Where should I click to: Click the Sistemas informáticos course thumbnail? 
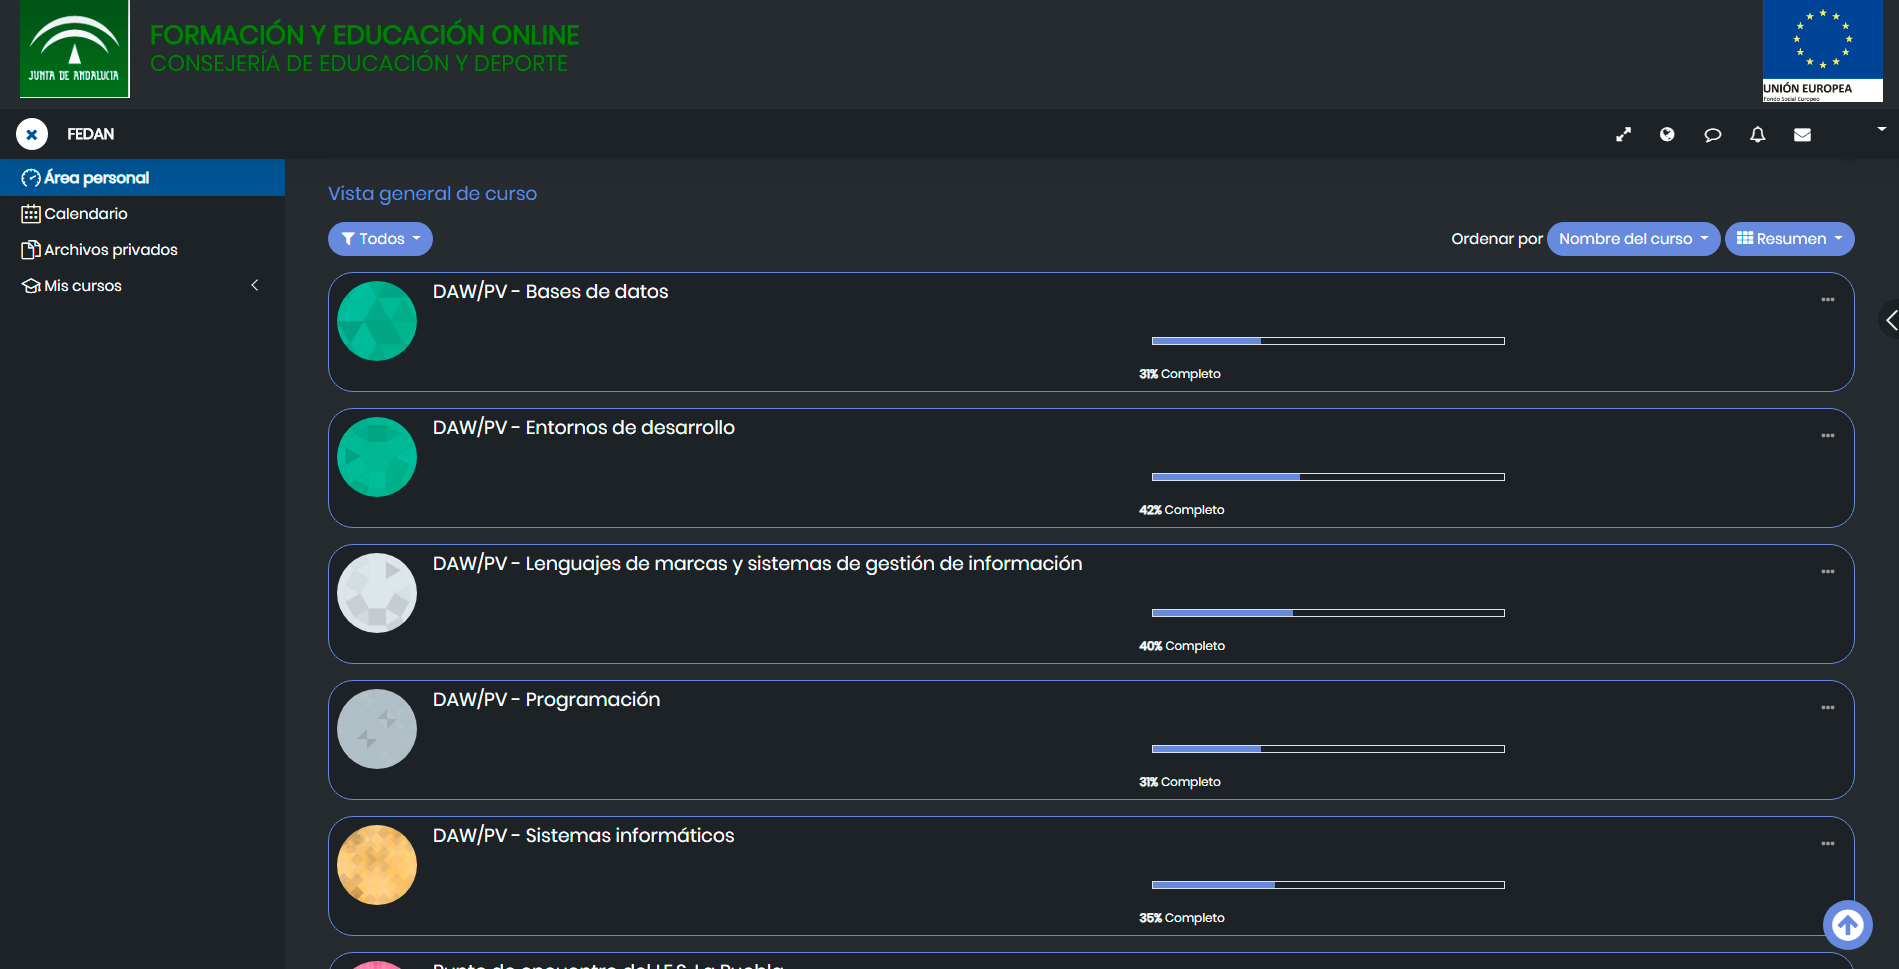tap(377, 865)
